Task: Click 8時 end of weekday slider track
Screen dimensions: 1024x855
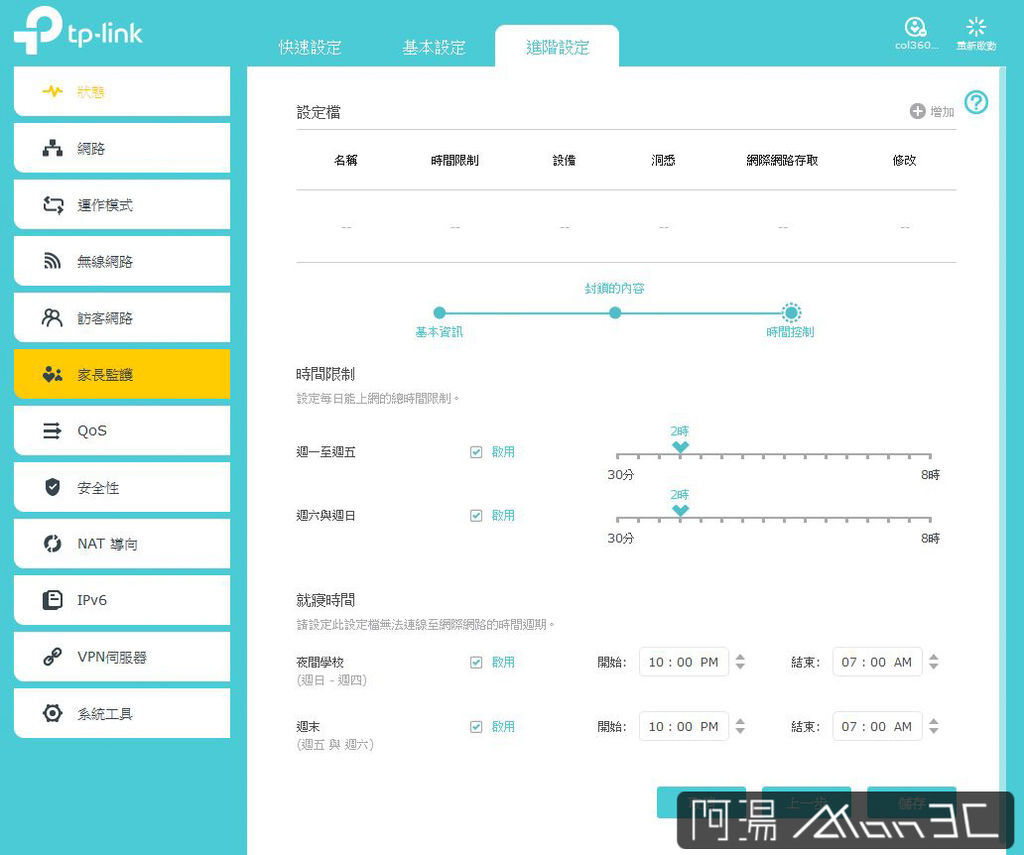Action: tap(930, 455)
